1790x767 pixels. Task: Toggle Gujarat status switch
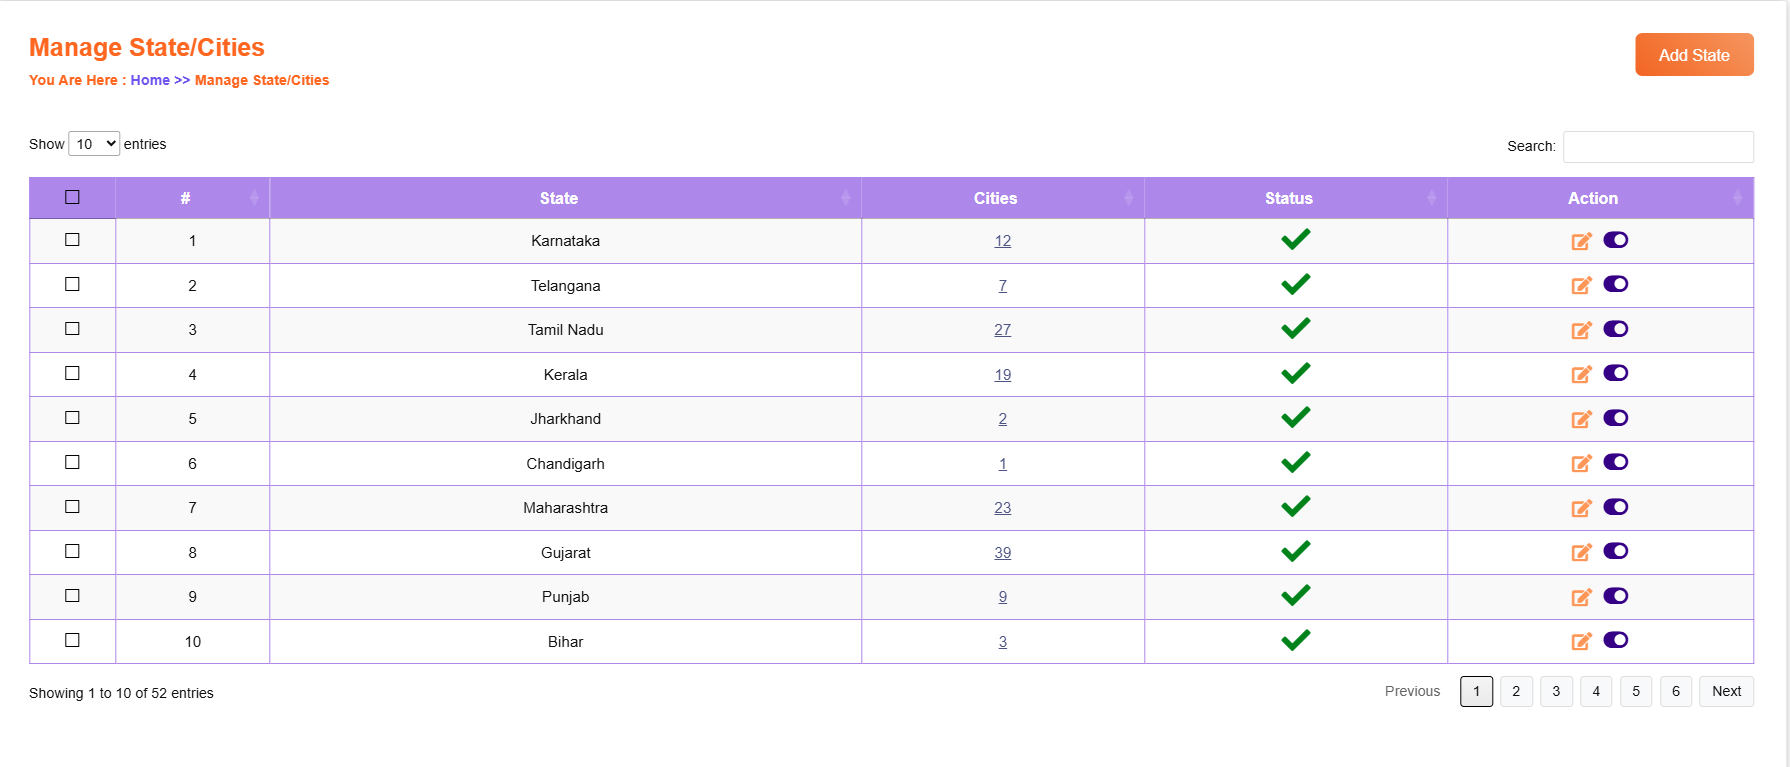tap(1616, 551)
